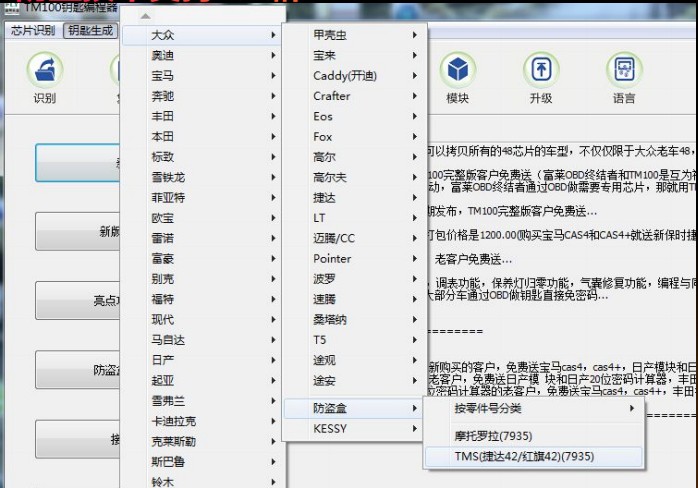The image size is (698, 488).
Task: Select 奥迪 in the brand menu
Action: pyautogui.click(x=201, y=56)
